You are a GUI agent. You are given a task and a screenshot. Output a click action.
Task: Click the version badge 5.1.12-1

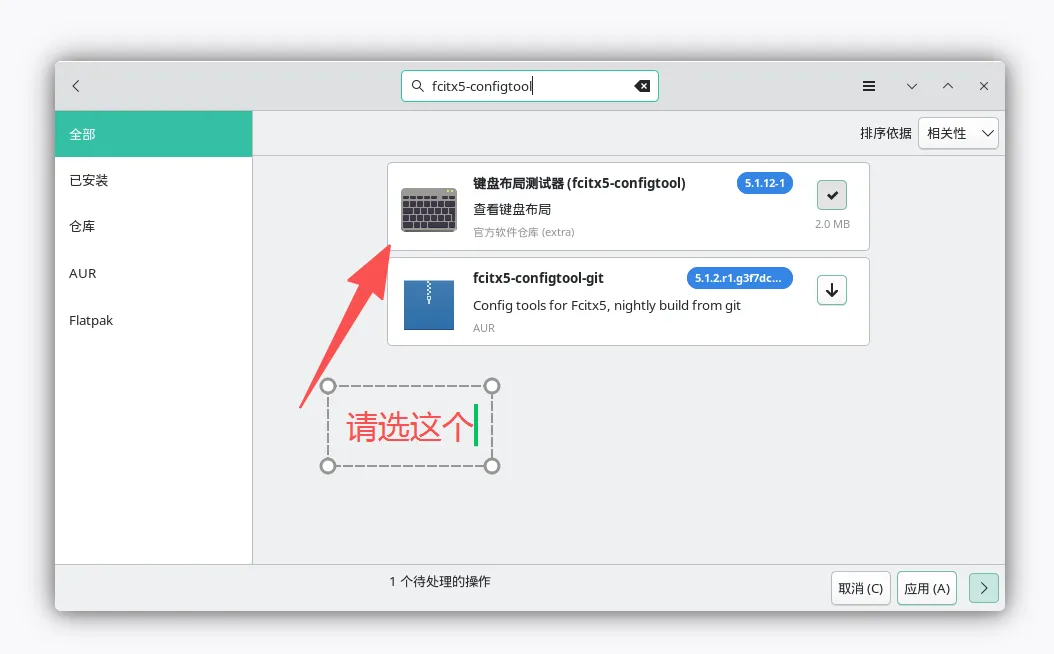pyautogui.click(x=764, y=183)
